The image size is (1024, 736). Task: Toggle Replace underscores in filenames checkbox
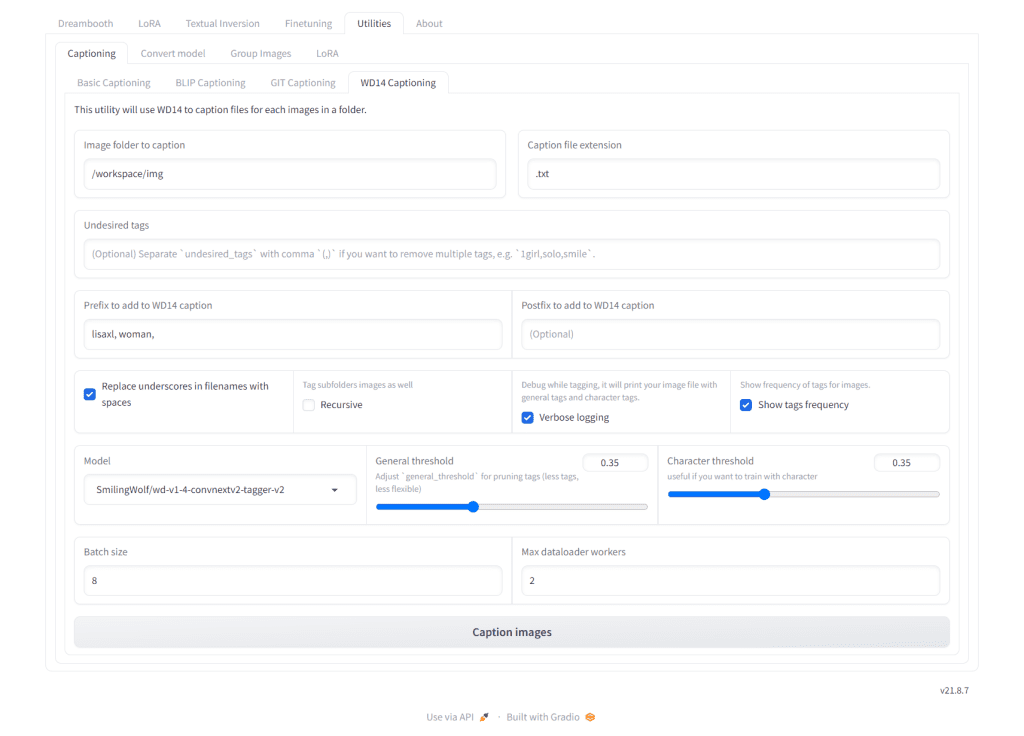90,394
